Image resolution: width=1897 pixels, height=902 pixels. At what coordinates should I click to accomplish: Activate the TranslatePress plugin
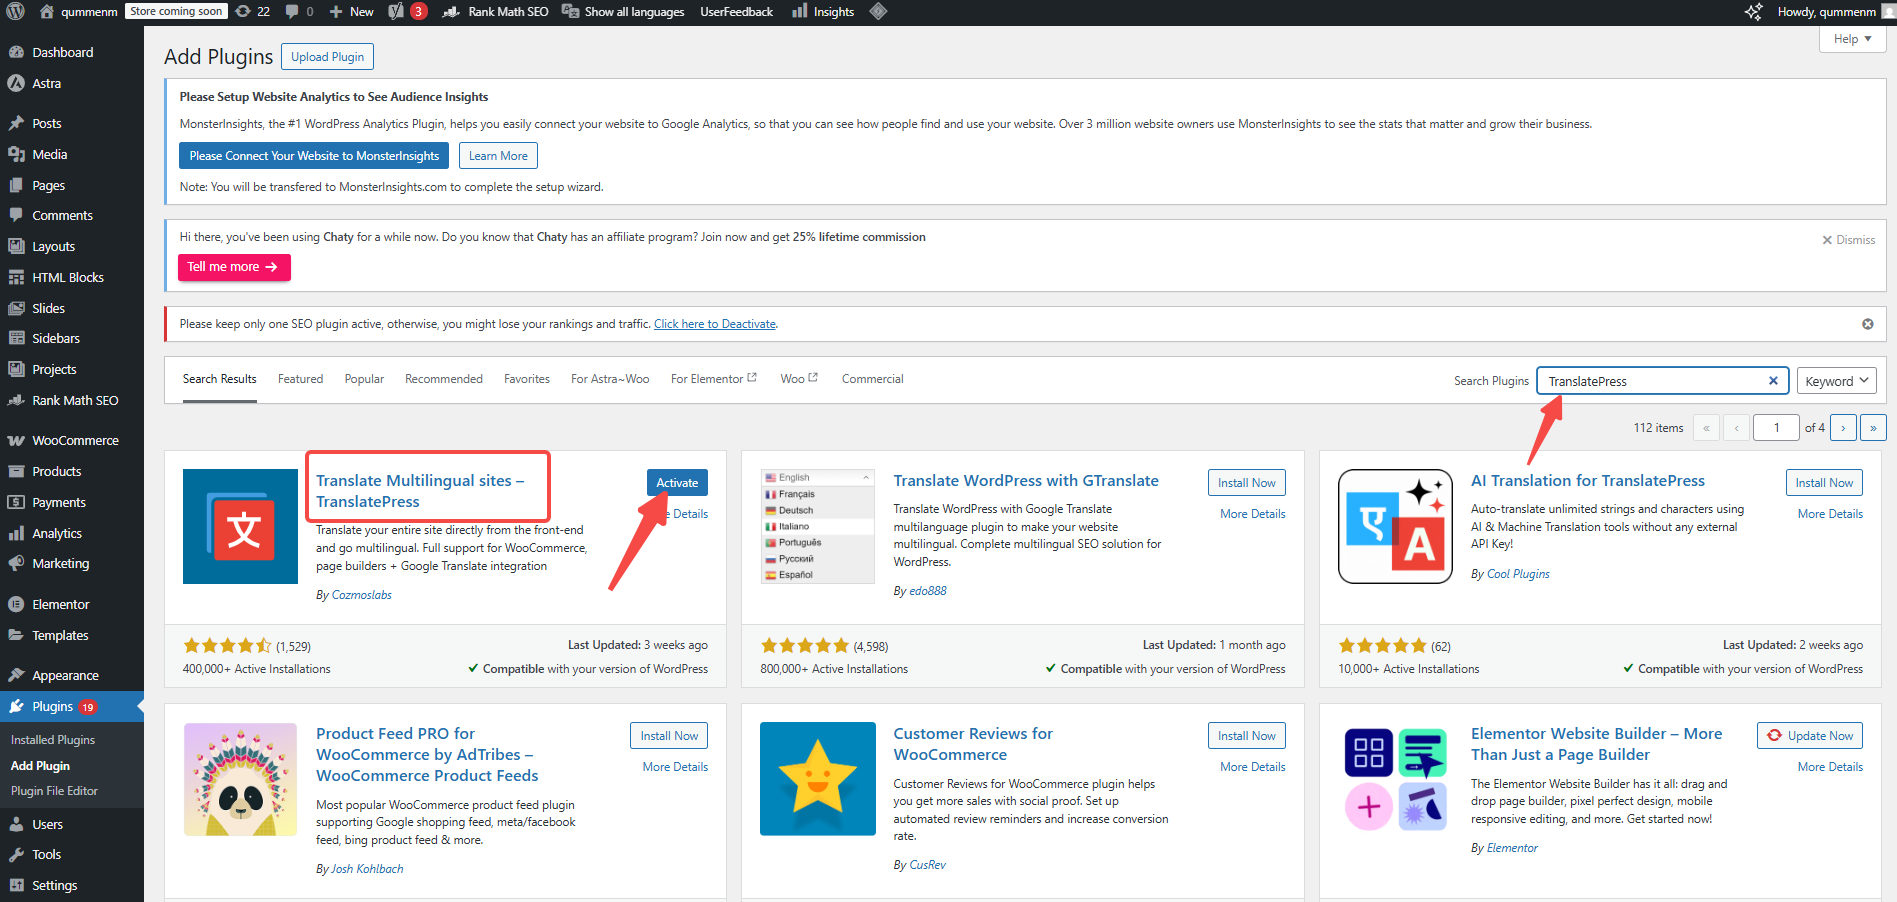677,483
